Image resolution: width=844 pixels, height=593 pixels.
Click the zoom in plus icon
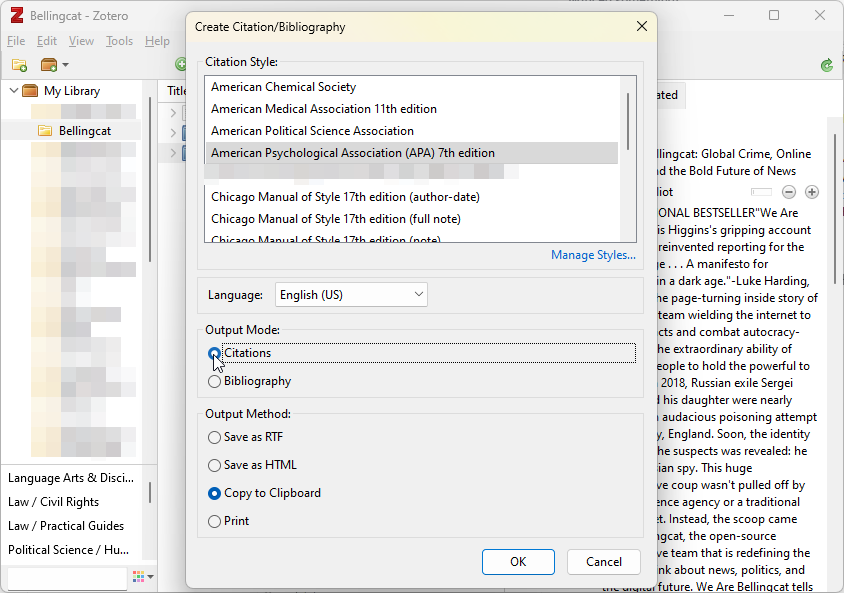pos(812,192)
